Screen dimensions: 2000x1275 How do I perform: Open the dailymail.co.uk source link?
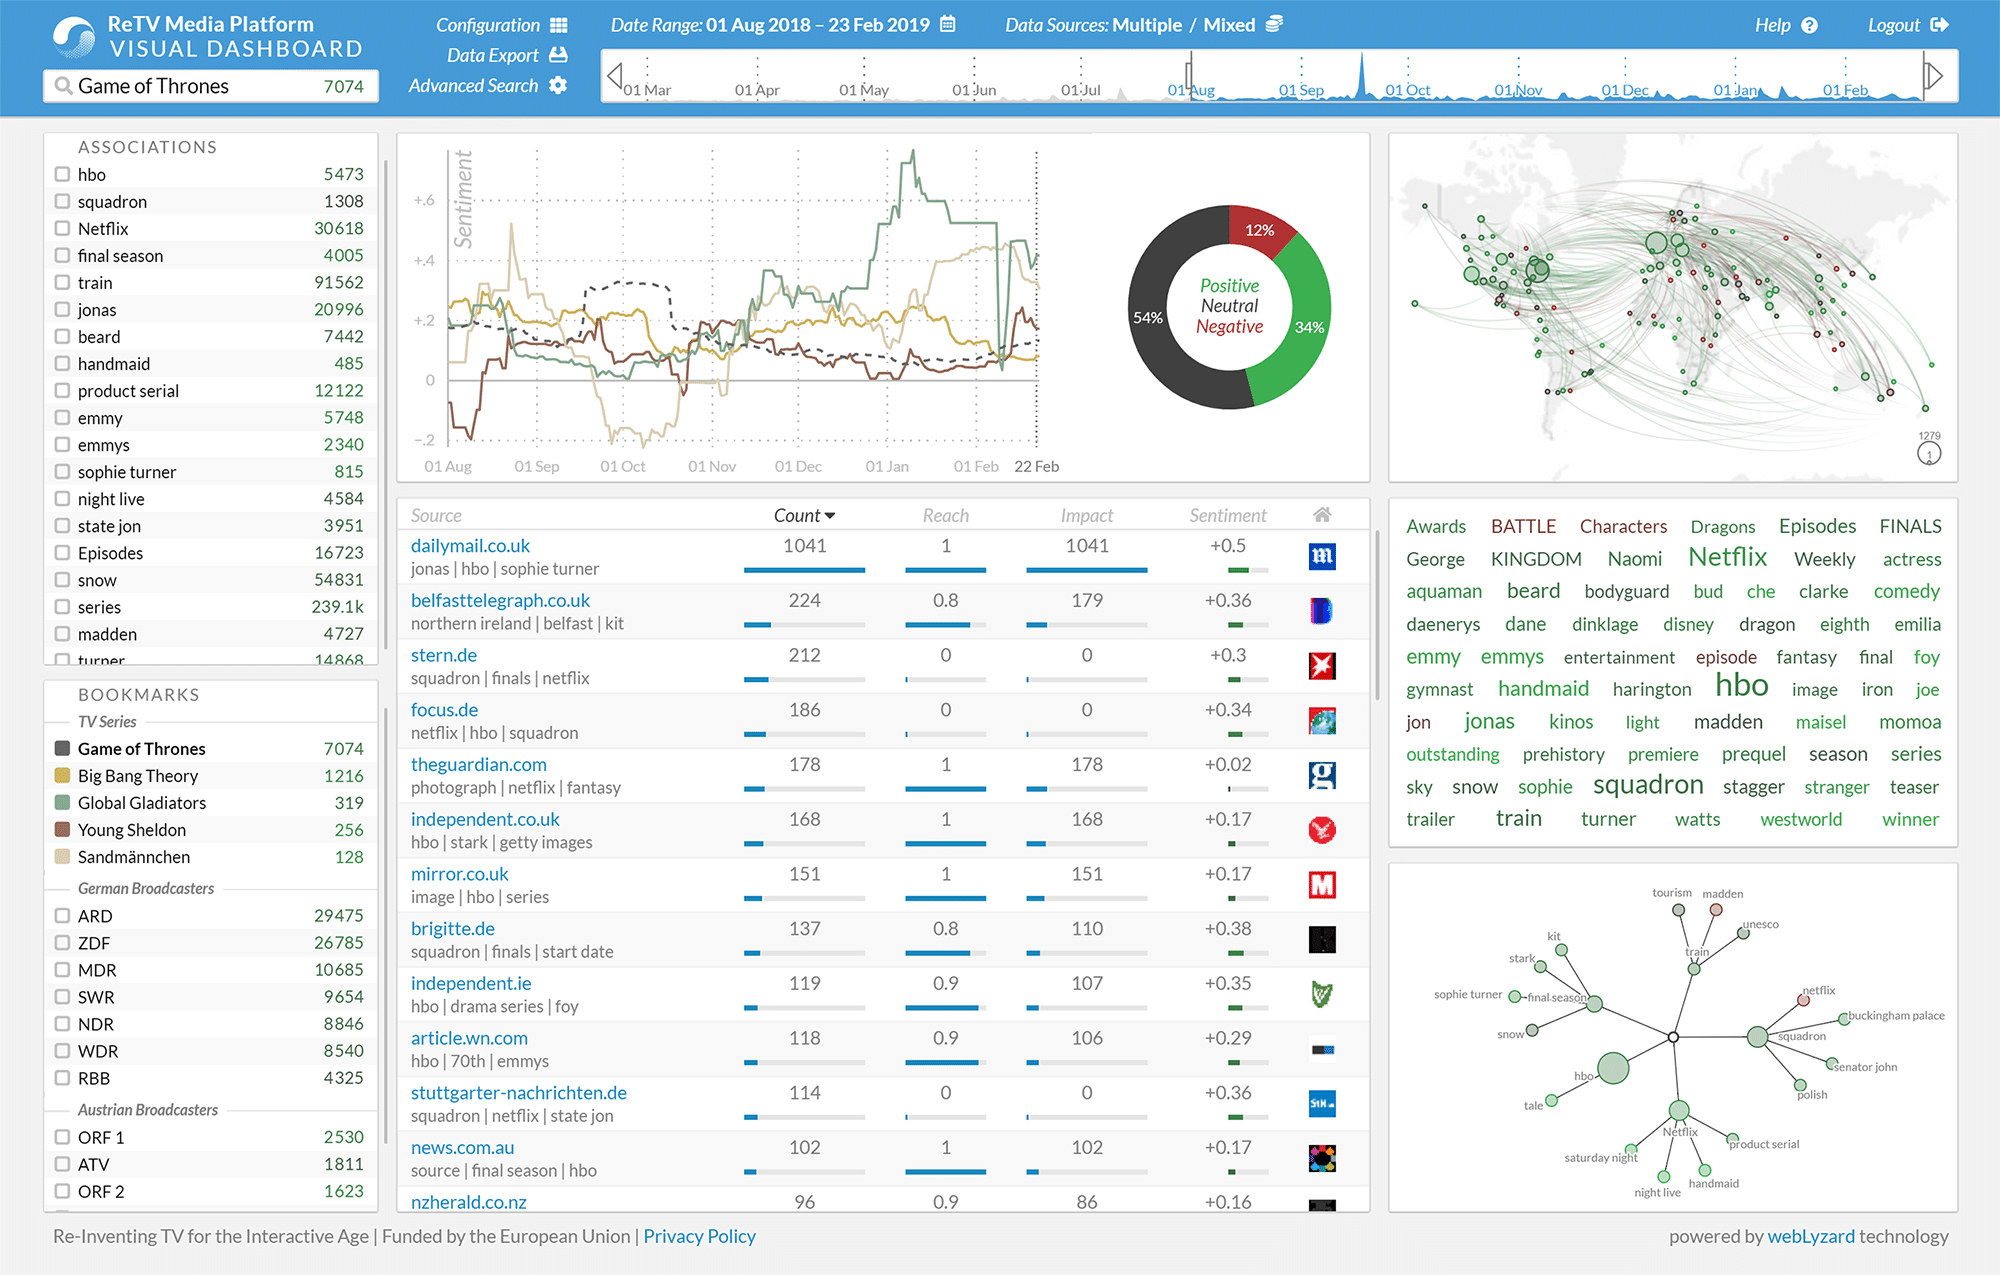(x=470, y=545)
